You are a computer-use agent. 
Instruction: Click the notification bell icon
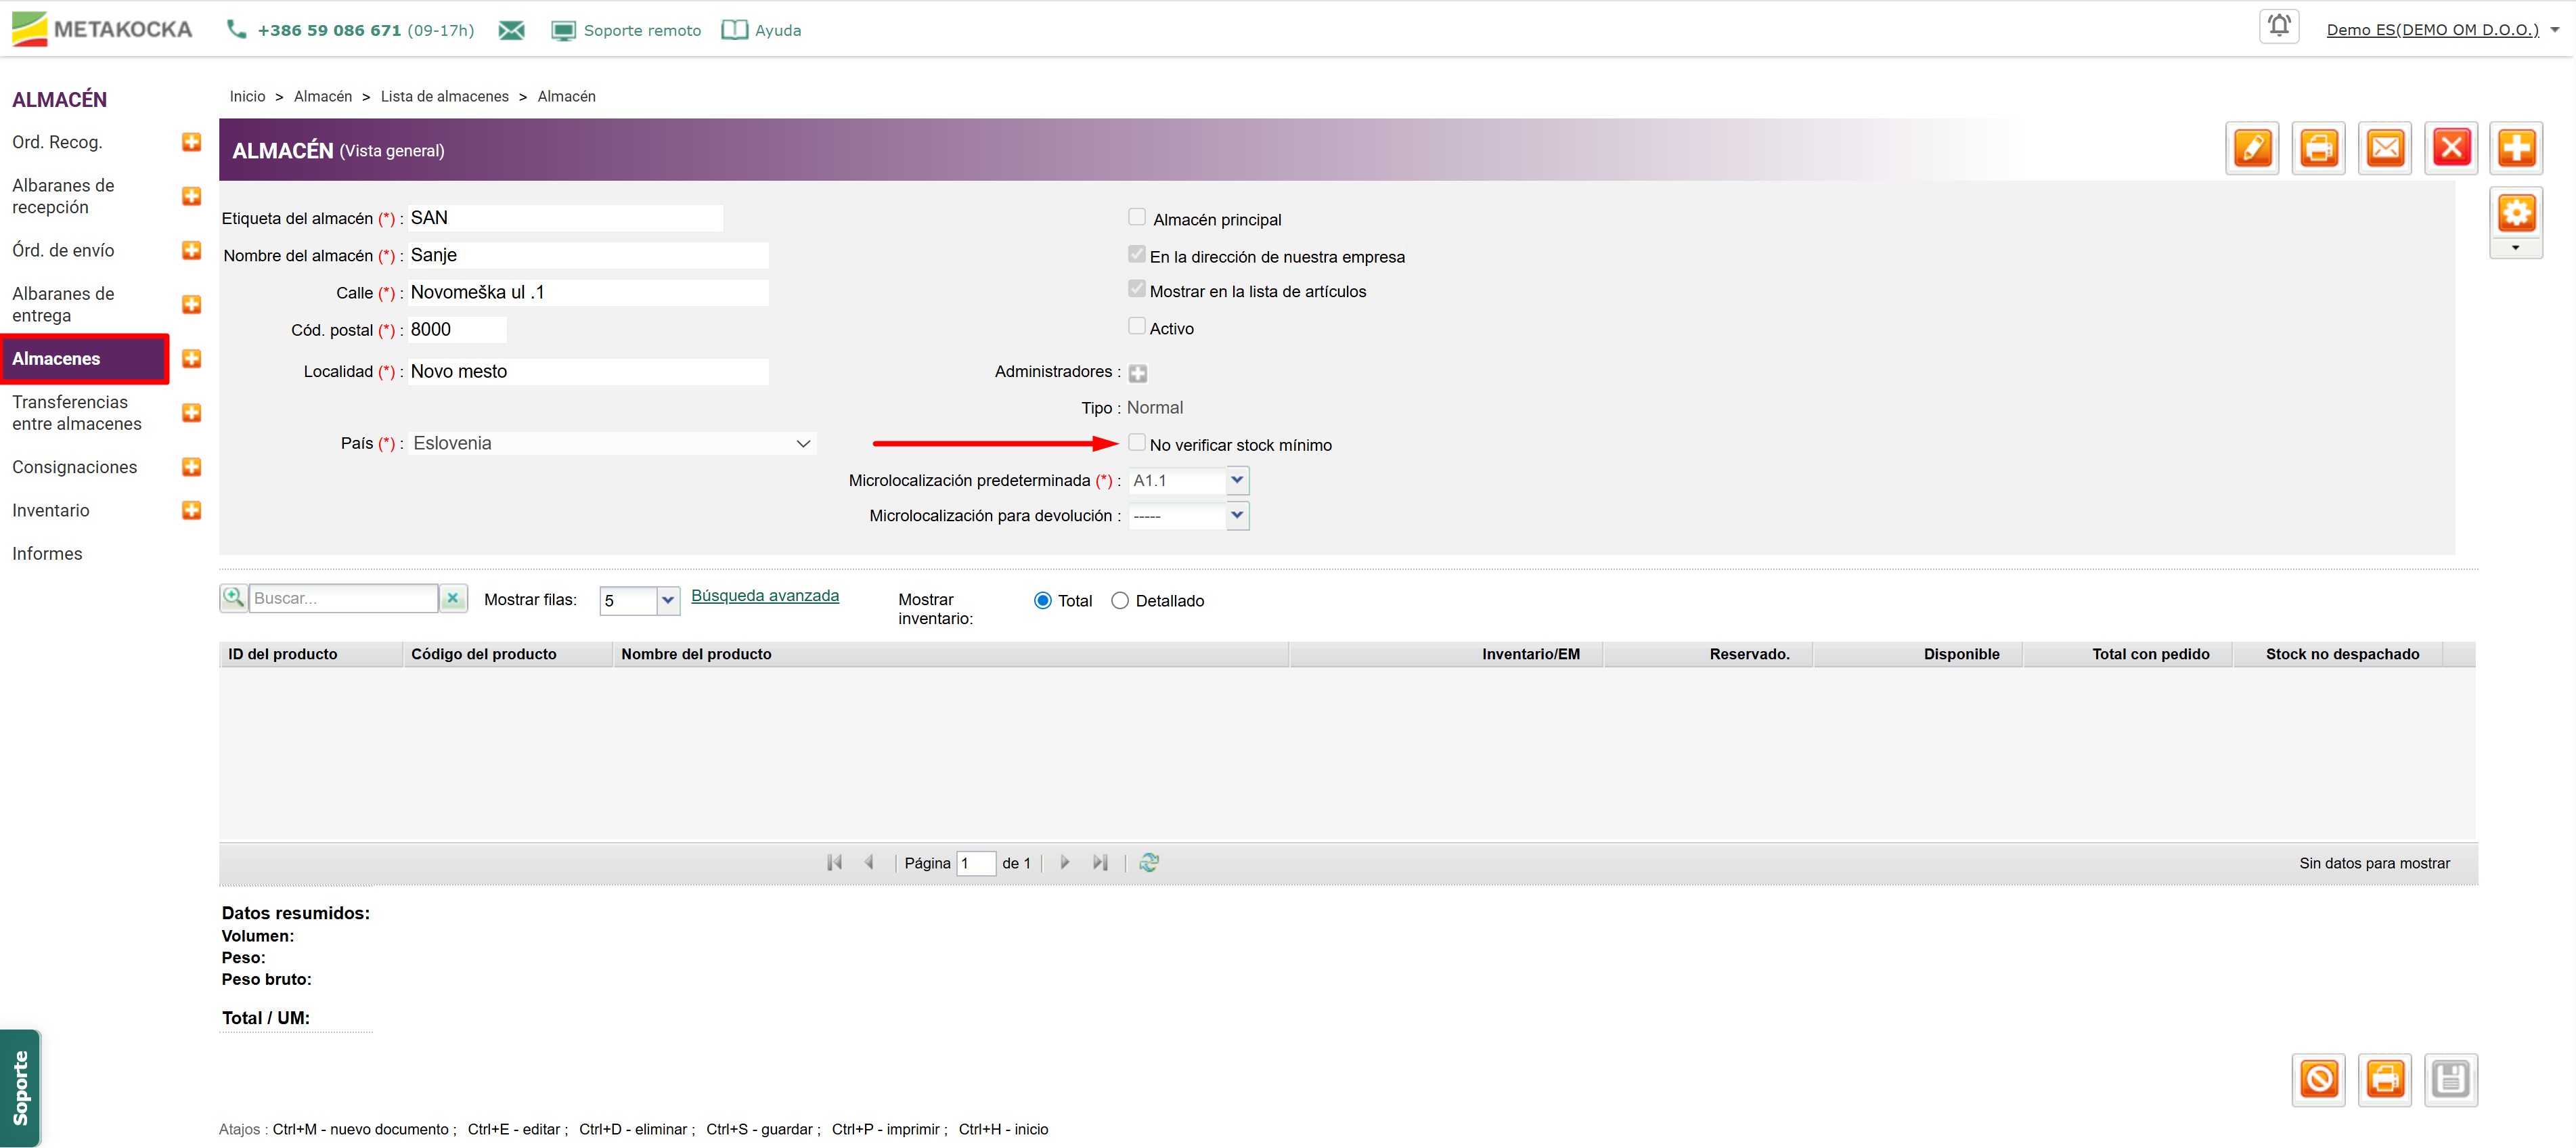point(2279,27)
